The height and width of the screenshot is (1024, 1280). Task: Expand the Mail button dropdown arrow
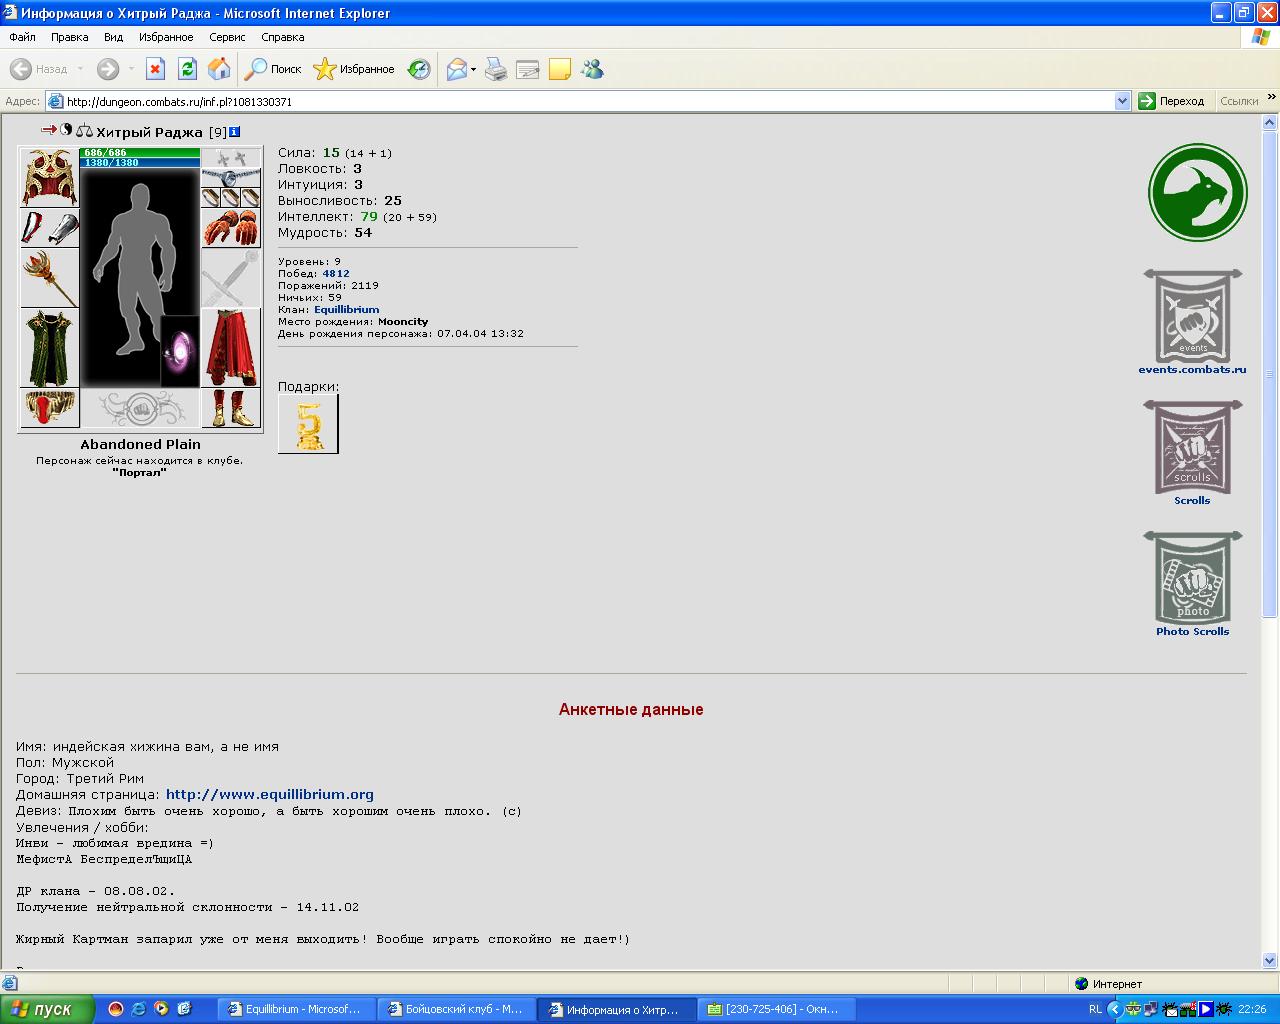(474, 69)
